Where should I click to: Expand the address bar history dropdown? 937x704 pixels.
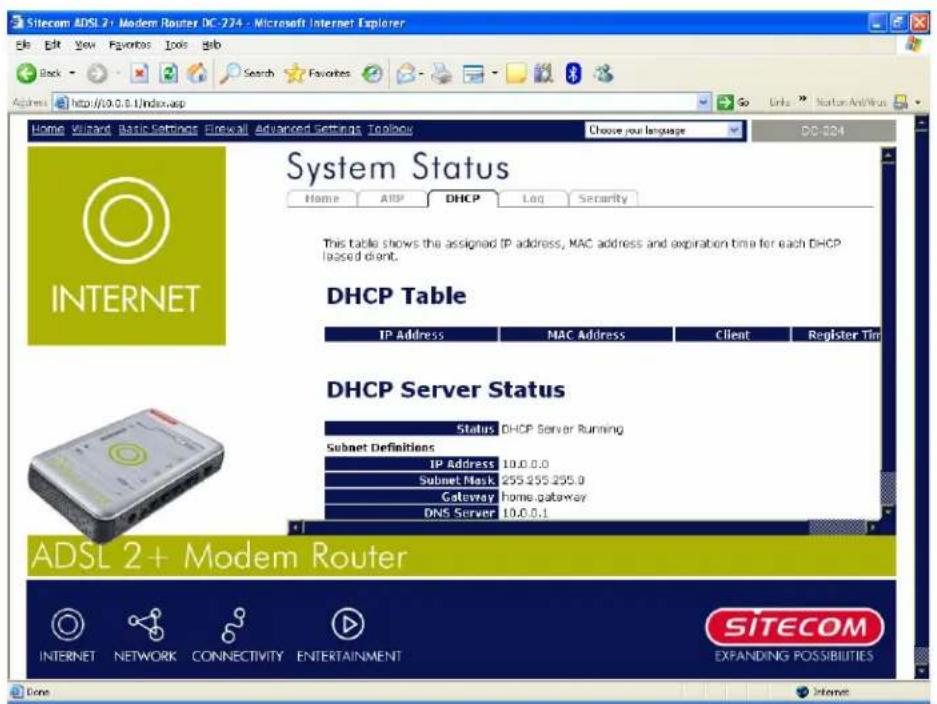pos(704,102)
